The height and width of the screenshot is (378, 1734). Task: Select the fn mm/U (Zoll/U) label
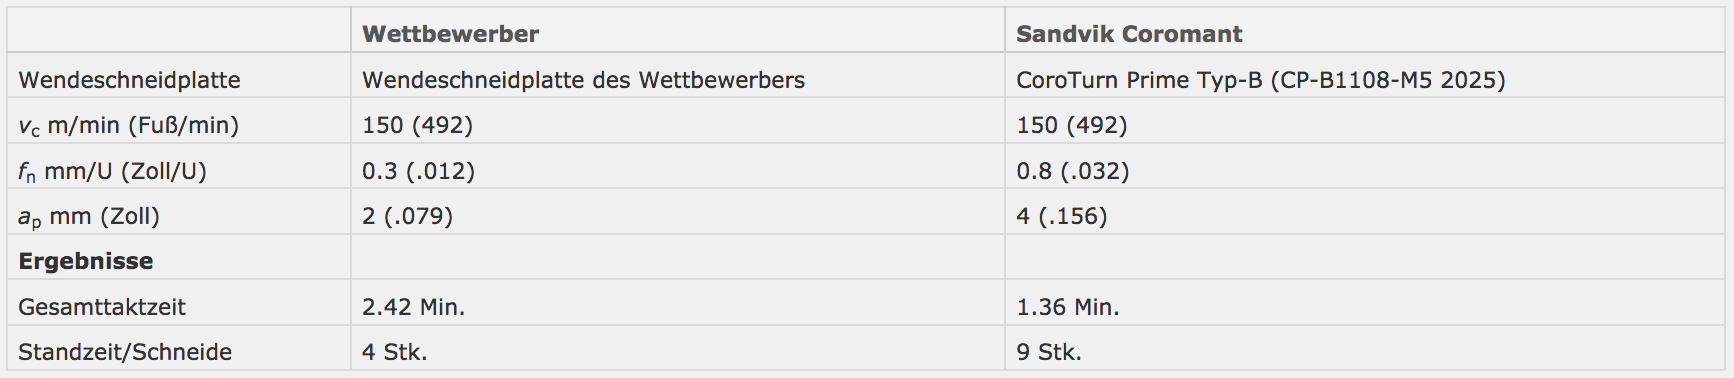(112, 171)
